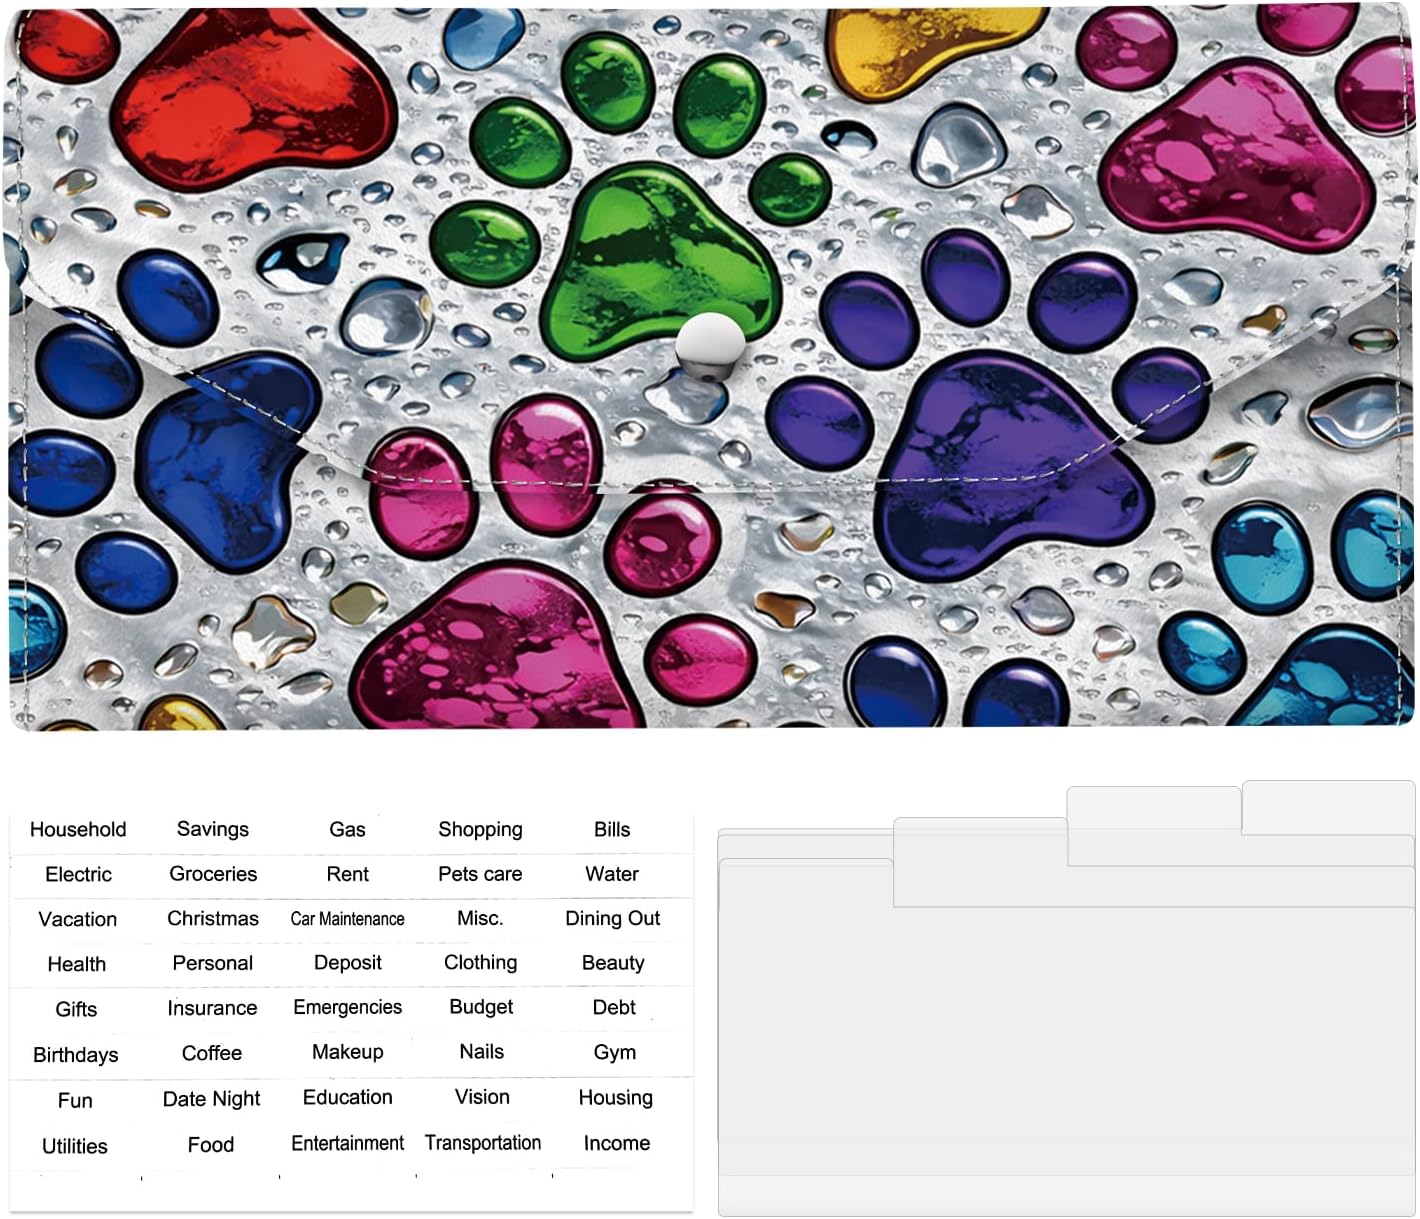
Task: Click the 'Food' label
Action: (x=211, y=1145)
